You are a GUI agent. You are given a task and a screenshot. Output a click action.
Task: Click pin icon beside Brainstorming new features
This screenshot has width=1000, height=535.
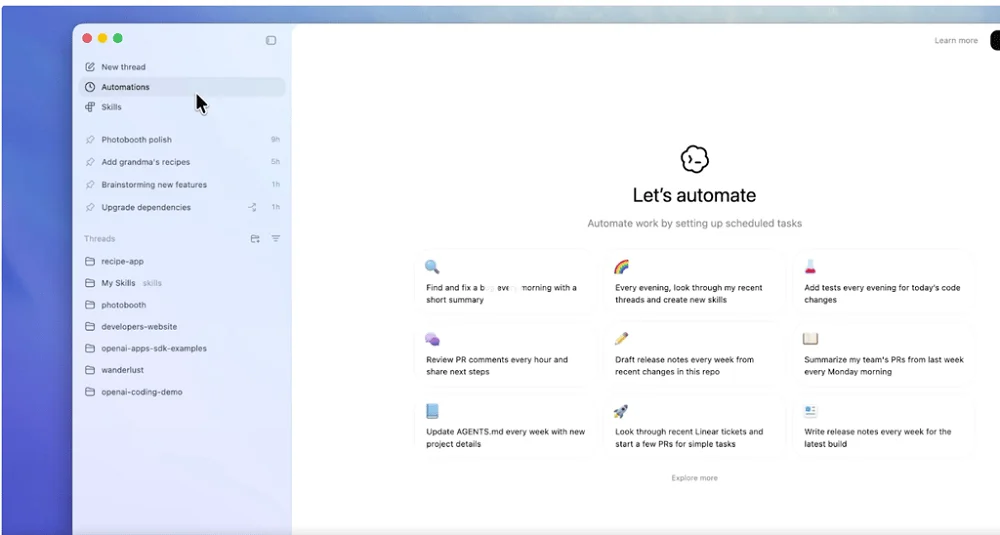90,185
